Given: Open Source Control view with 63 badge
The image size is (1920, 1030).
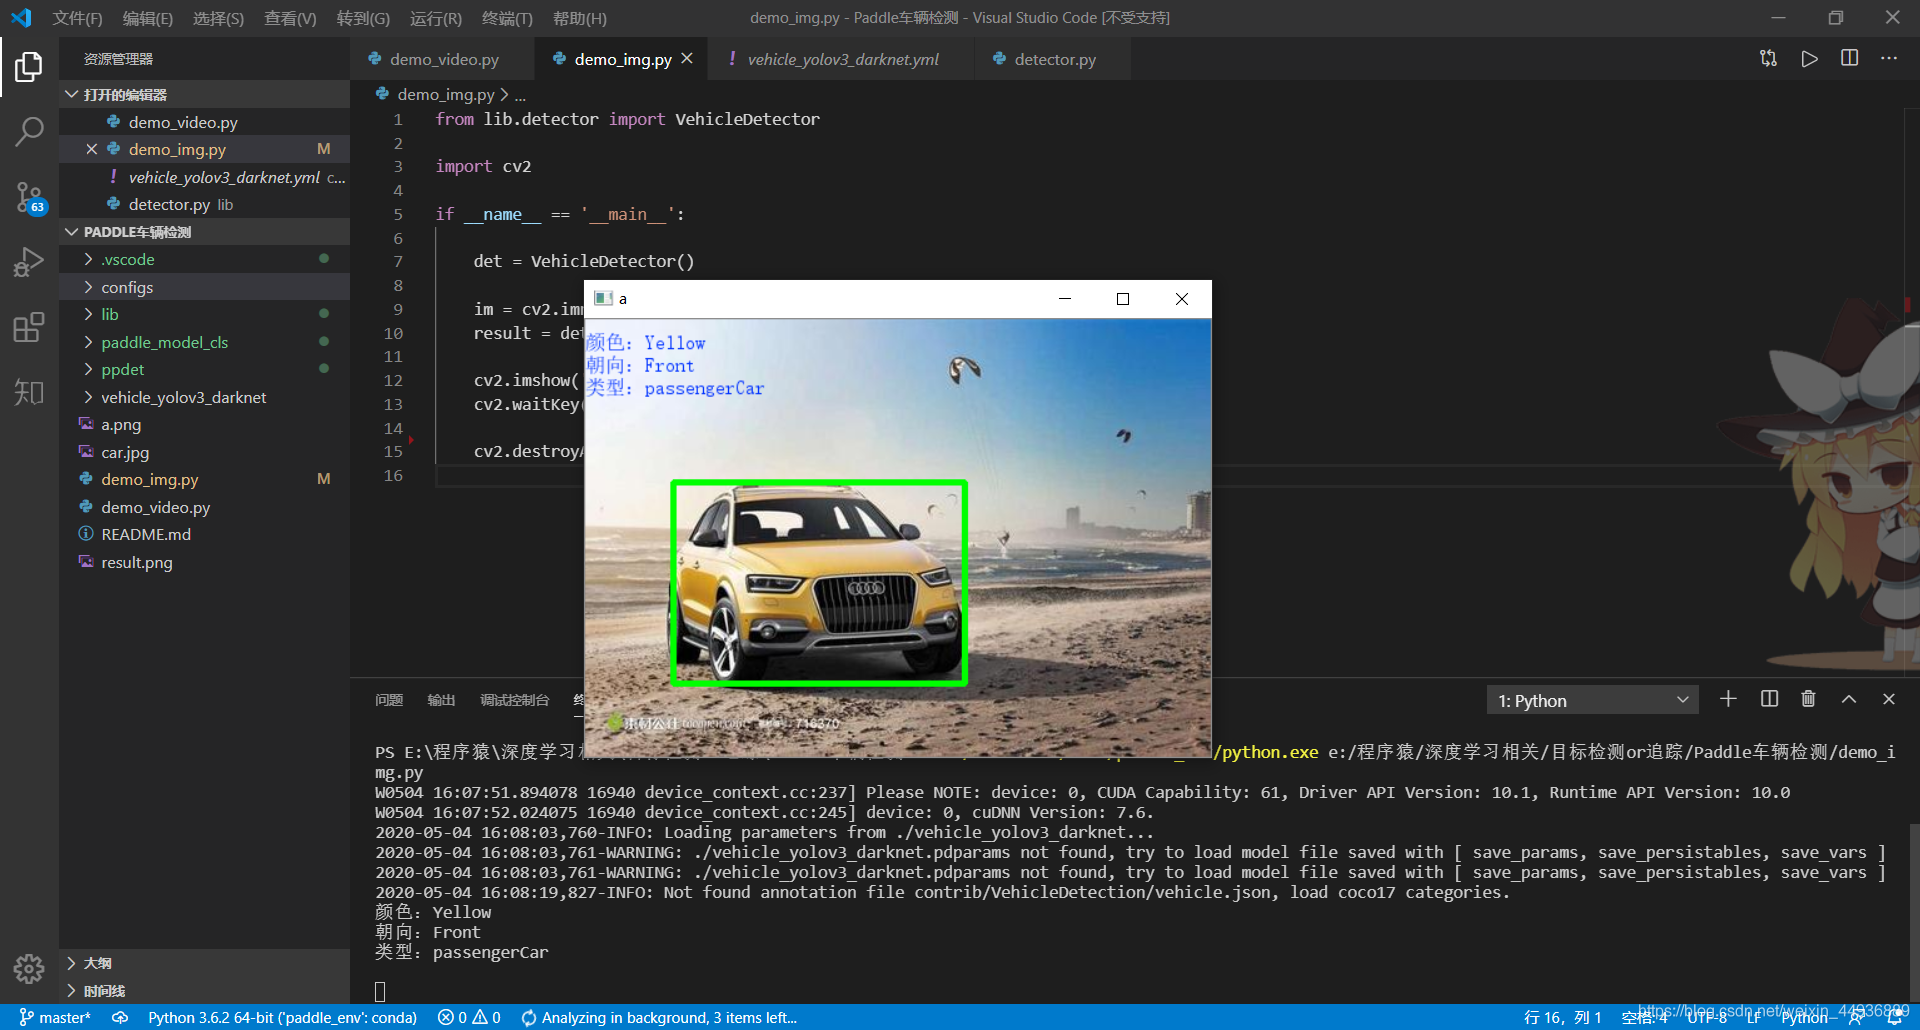Looking at the screenshot, I should 29,197.
